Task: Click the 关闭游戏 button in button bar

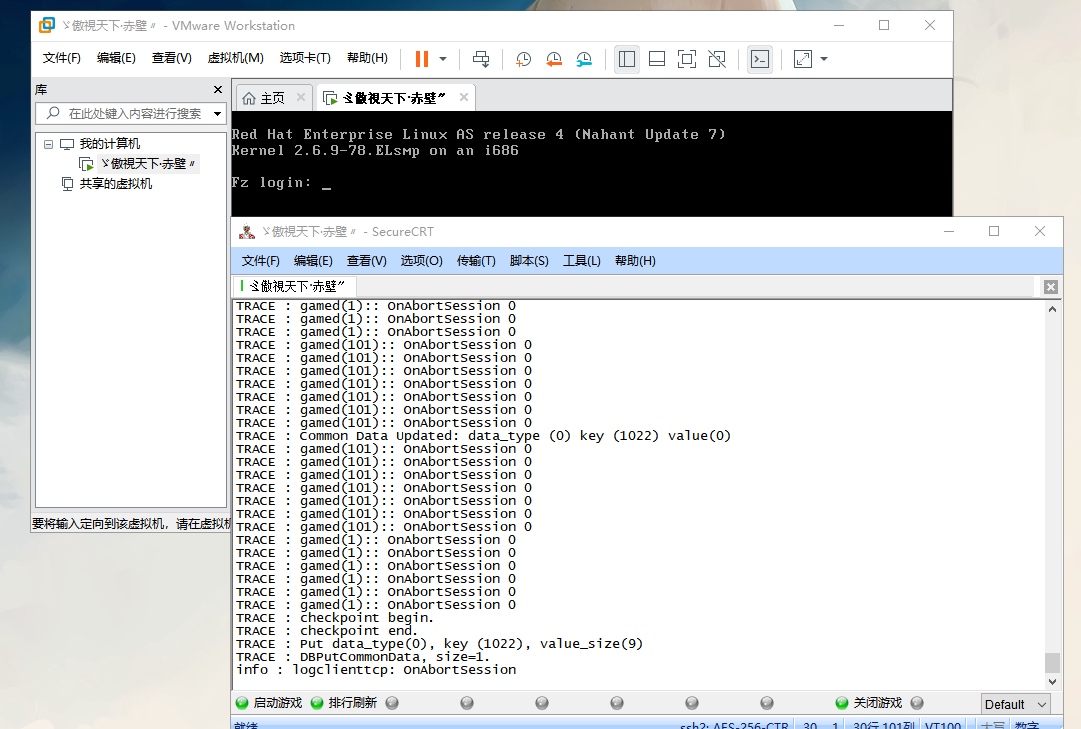Action: tap(869, 703)
